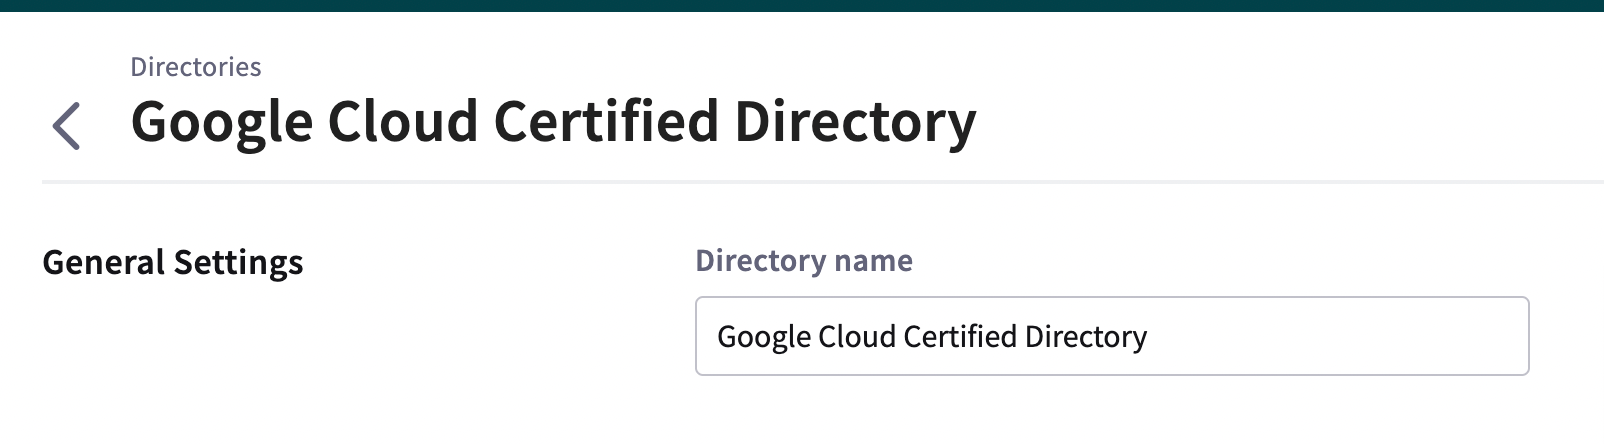Click the word 'Directory' in the page title

855,122
